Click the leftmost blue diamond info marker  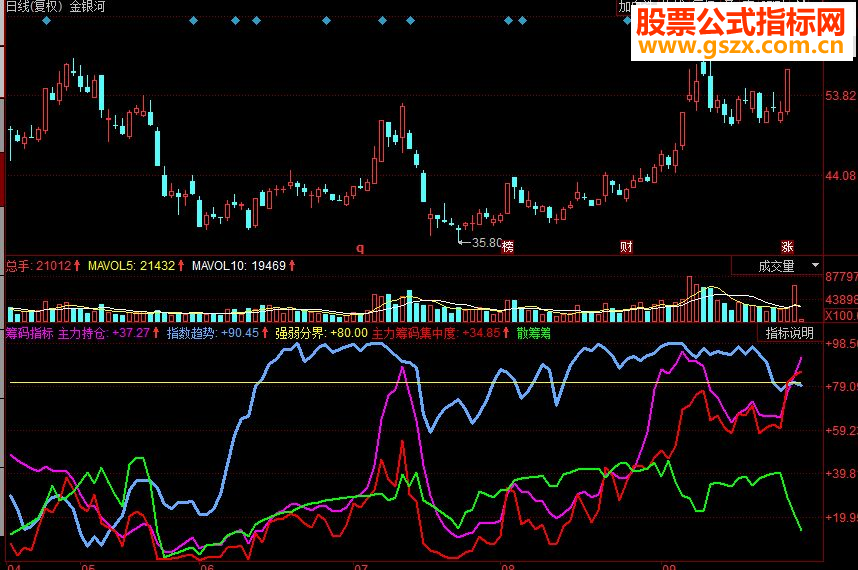(x=47, y=21)
